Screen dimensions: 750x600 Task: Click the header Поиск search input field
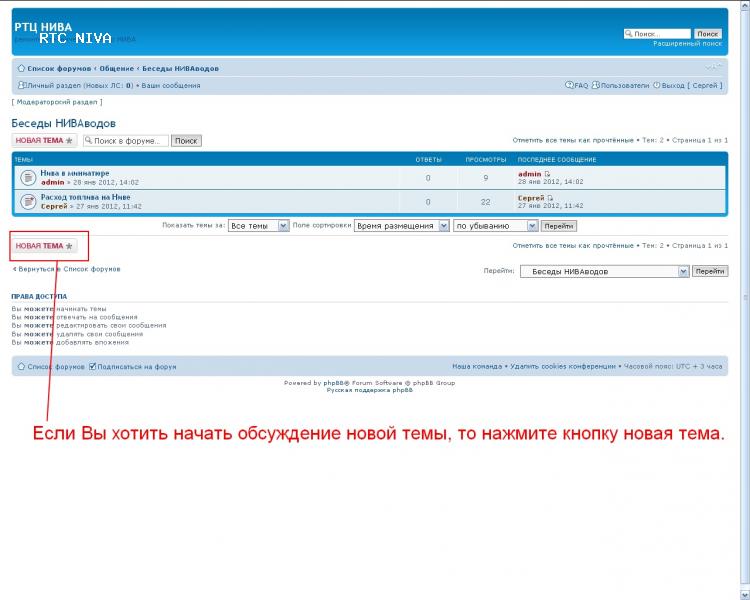pyautogui.click(x=657, y=34)
